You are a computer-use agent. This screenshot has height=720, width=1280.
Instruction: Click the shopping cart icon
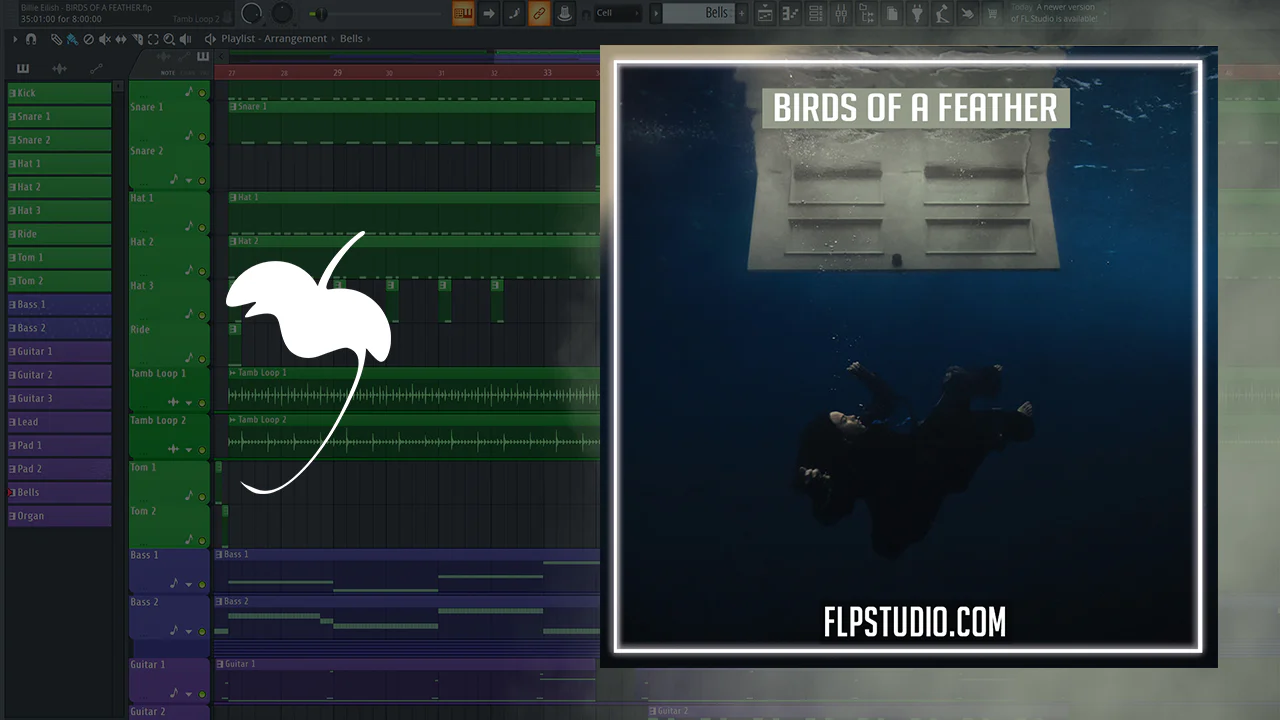(992, 13)
